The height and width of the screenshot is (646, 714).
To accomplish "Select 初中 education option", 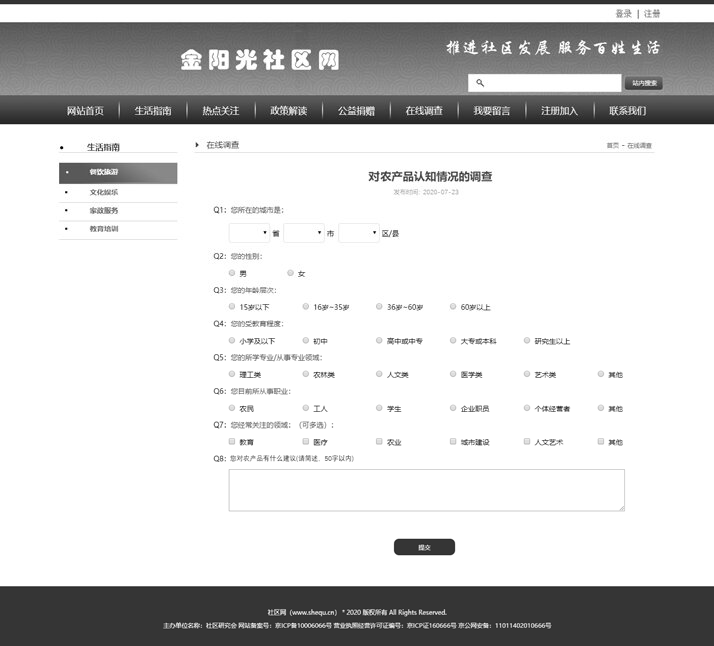I will 306,340.
